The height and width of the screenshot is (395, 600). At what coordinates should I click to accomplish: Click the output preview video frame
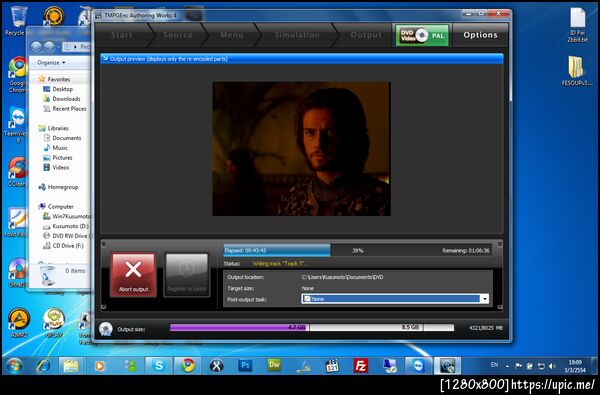(x=302, y=149)
